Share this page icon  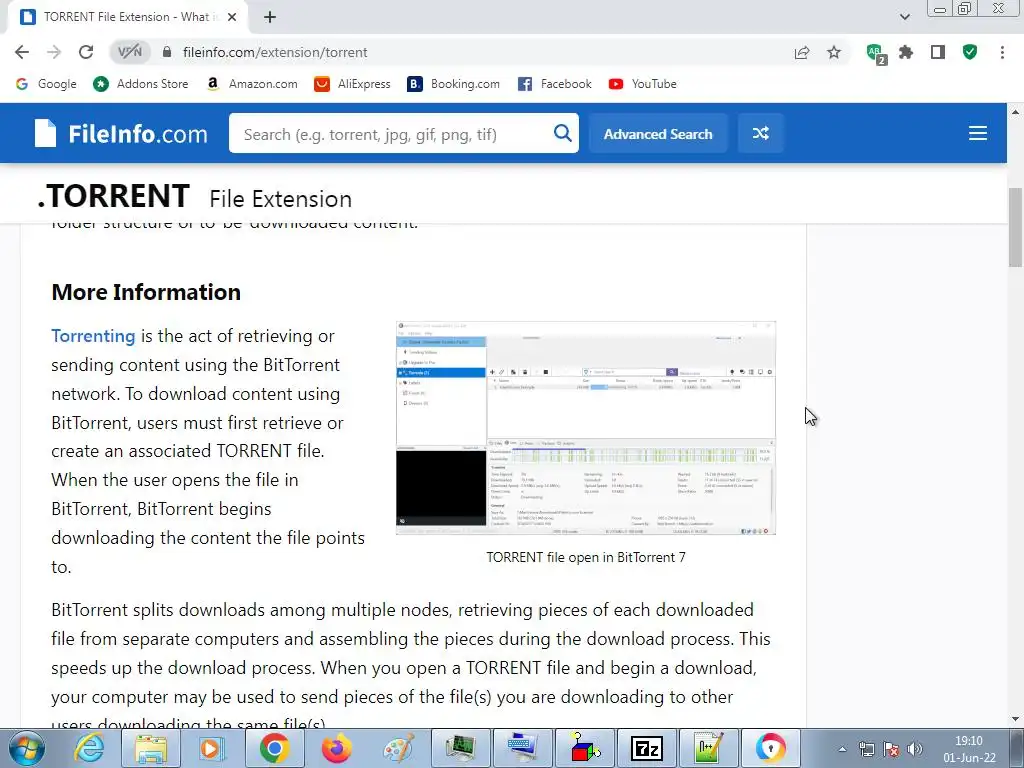point(802,52)
